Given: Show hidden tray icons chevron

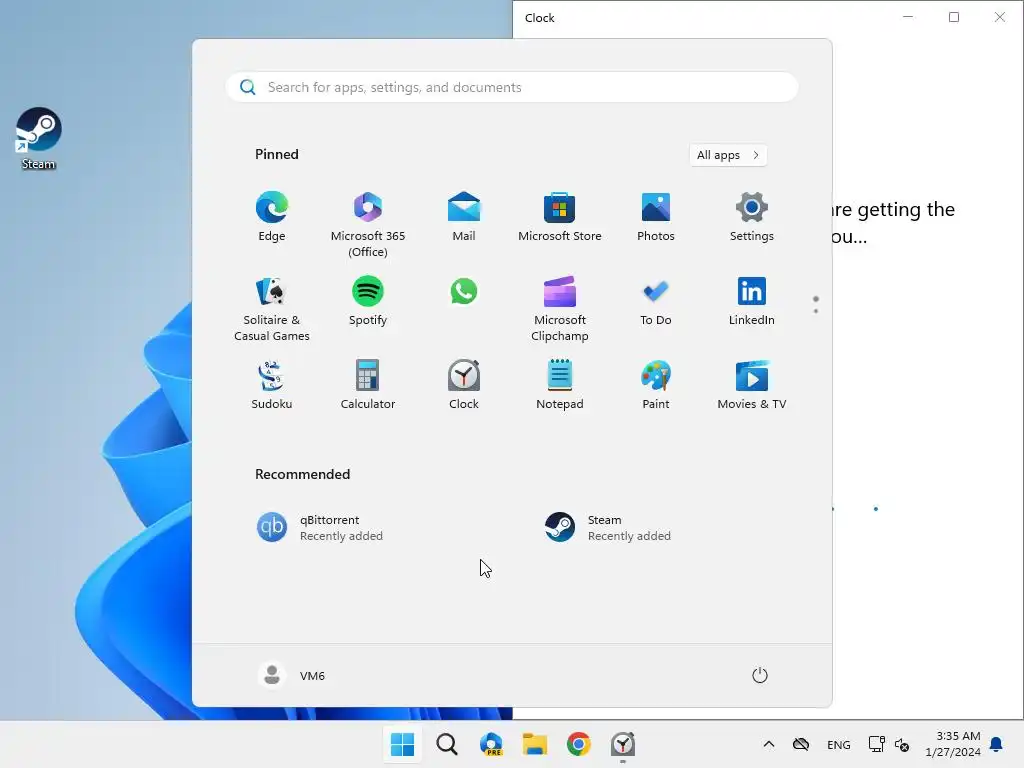Looking at the screenshot, I should click(x=769, y=744).
